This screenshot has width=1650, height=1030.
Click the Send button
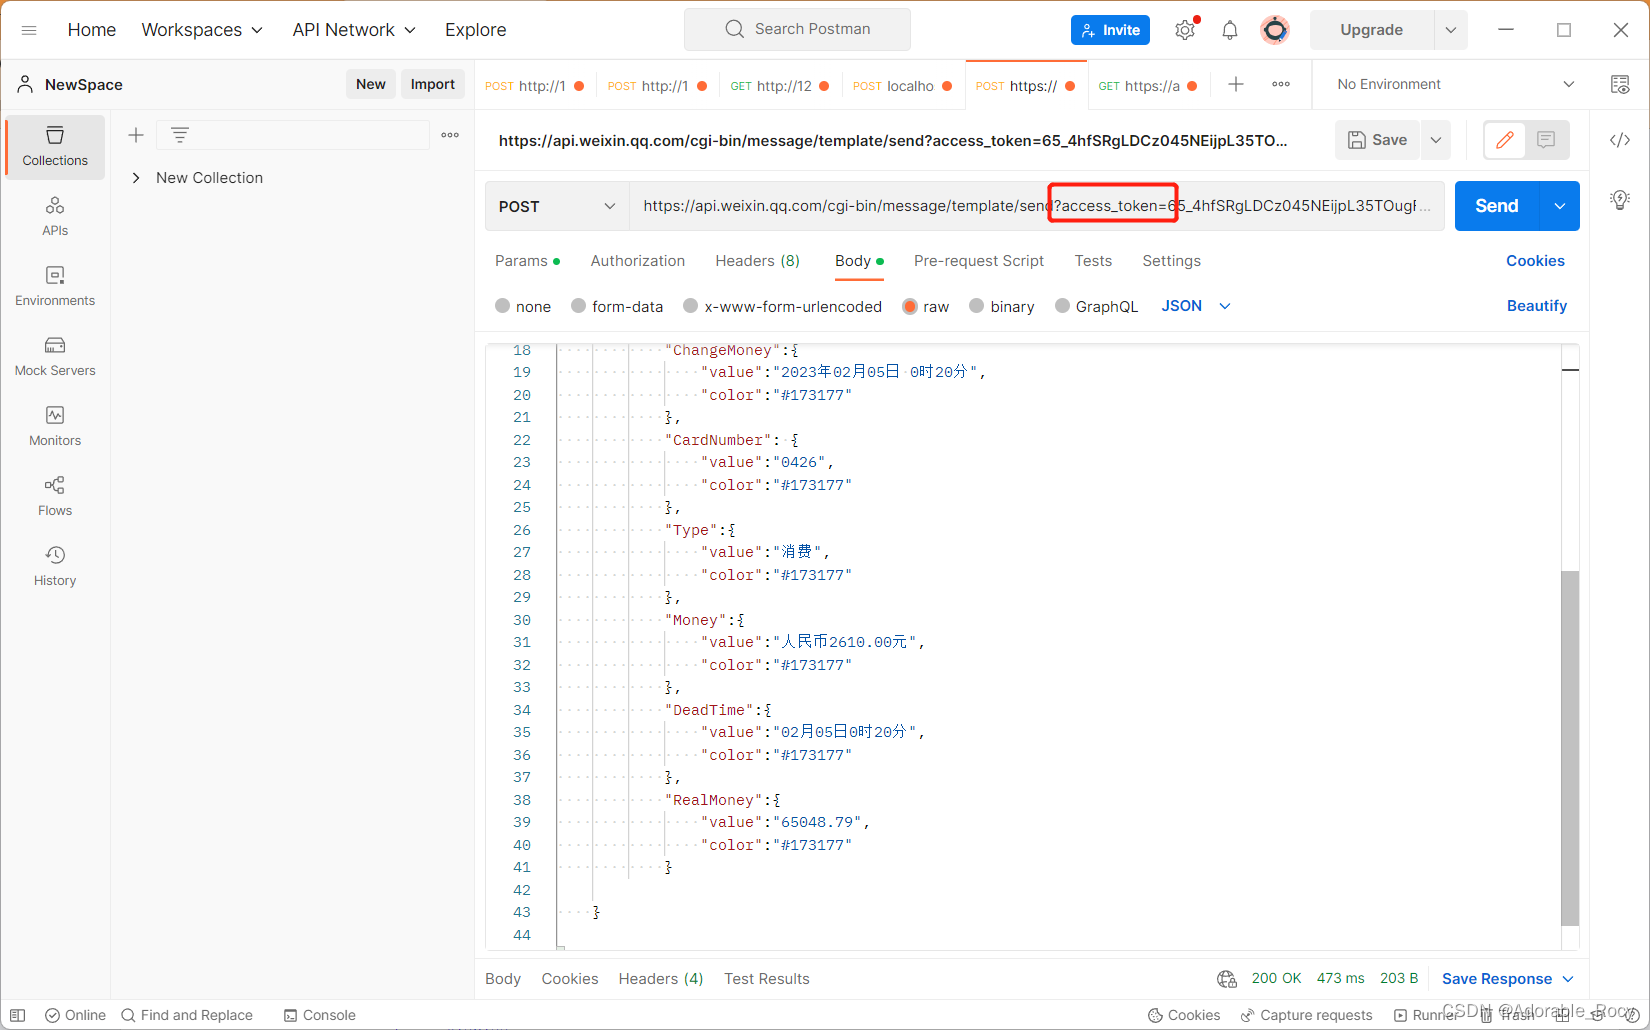[1497, 206]
